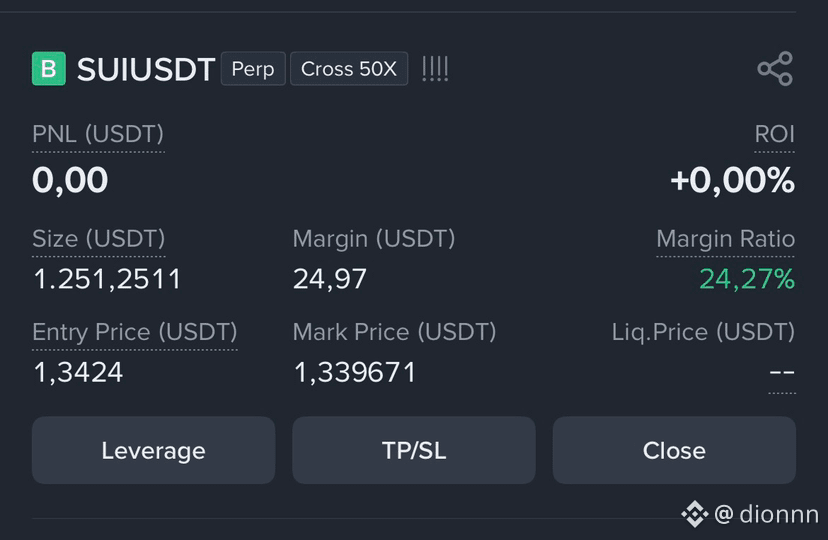
Task: Close the SUIUSDT position
Action: point(674,450)
